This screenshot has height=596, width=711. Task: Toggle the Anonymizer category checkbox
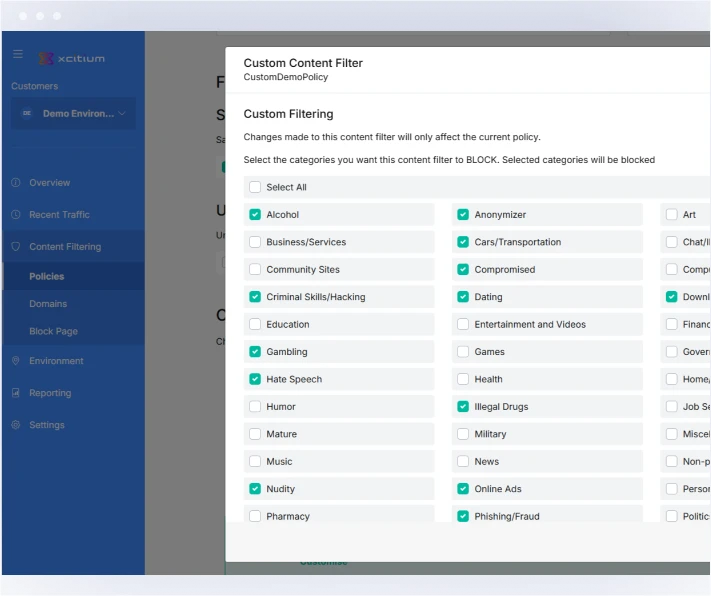pyautogui.click(x=463, y=215)
